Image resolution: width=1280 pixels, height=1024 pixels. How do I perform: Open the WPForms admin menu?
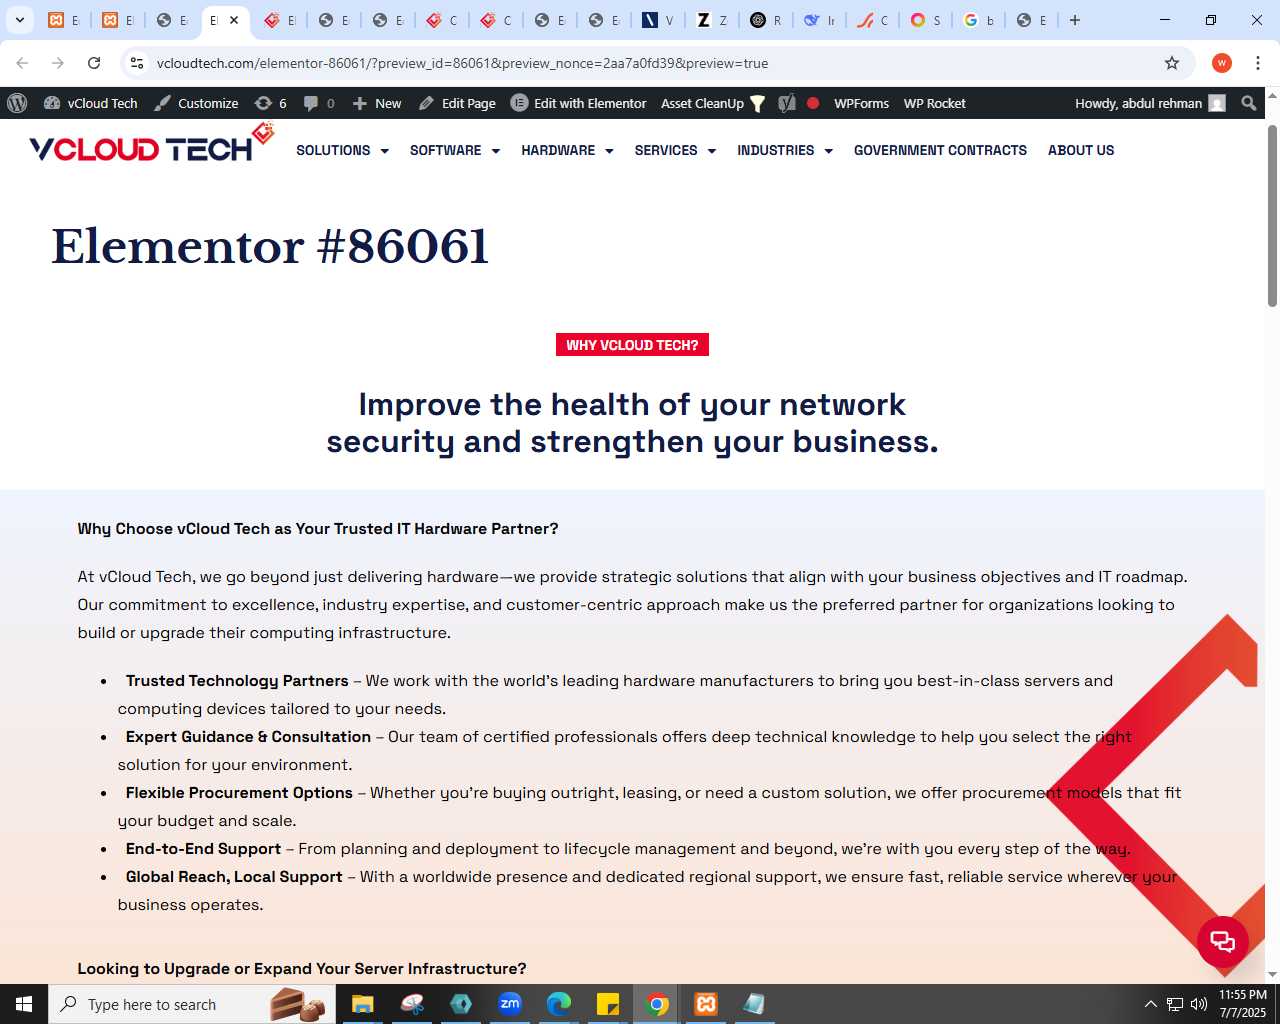pyautogui.click(x=861, y=103)
